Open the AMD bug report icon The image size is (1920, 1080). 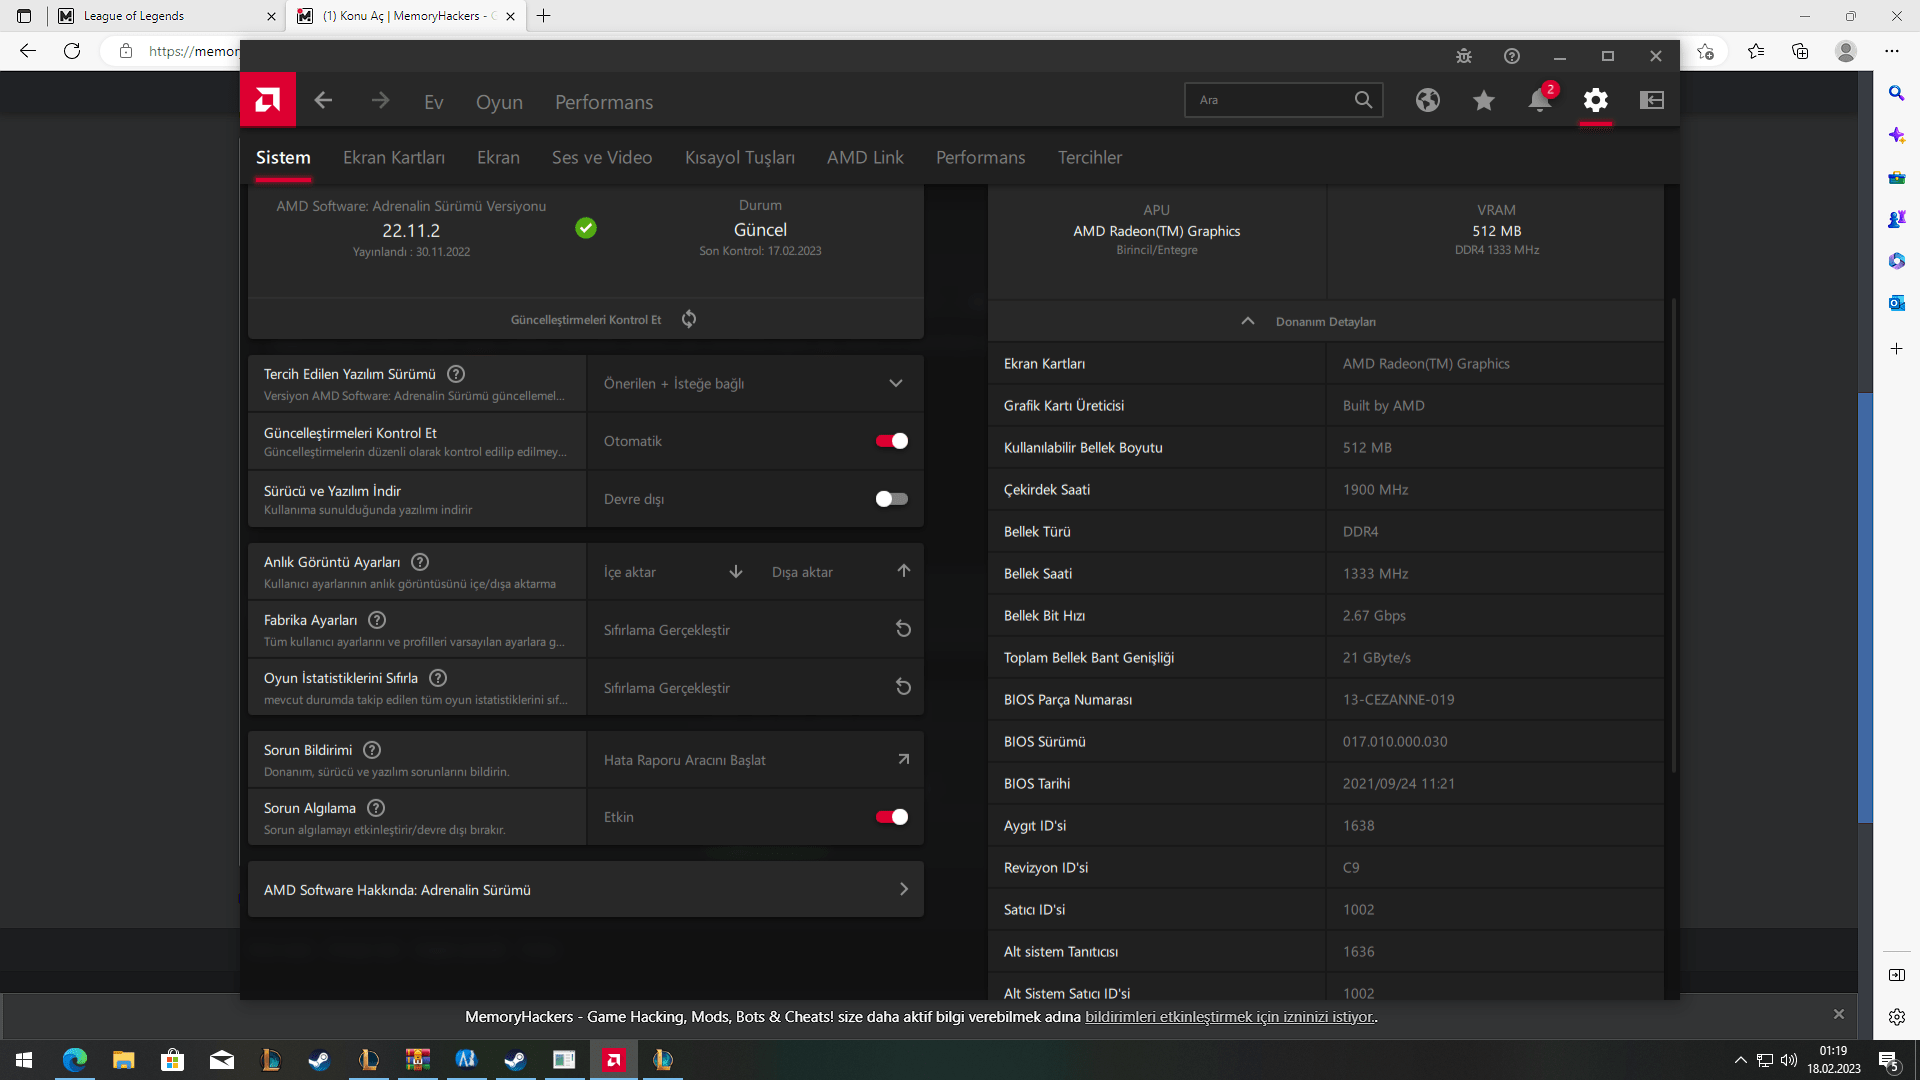click(x=1464, y=56)
